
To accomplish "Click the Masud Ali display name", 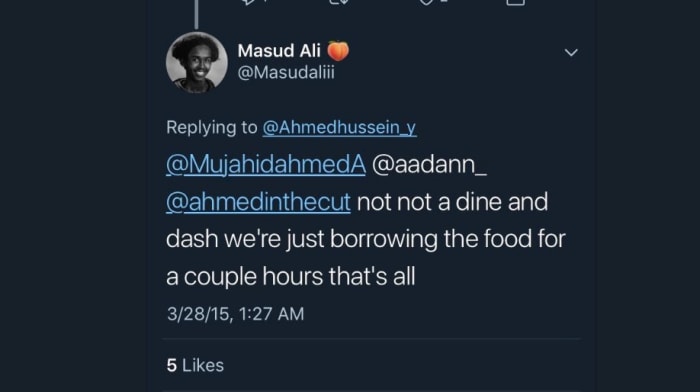I will (x=279, y=51).
